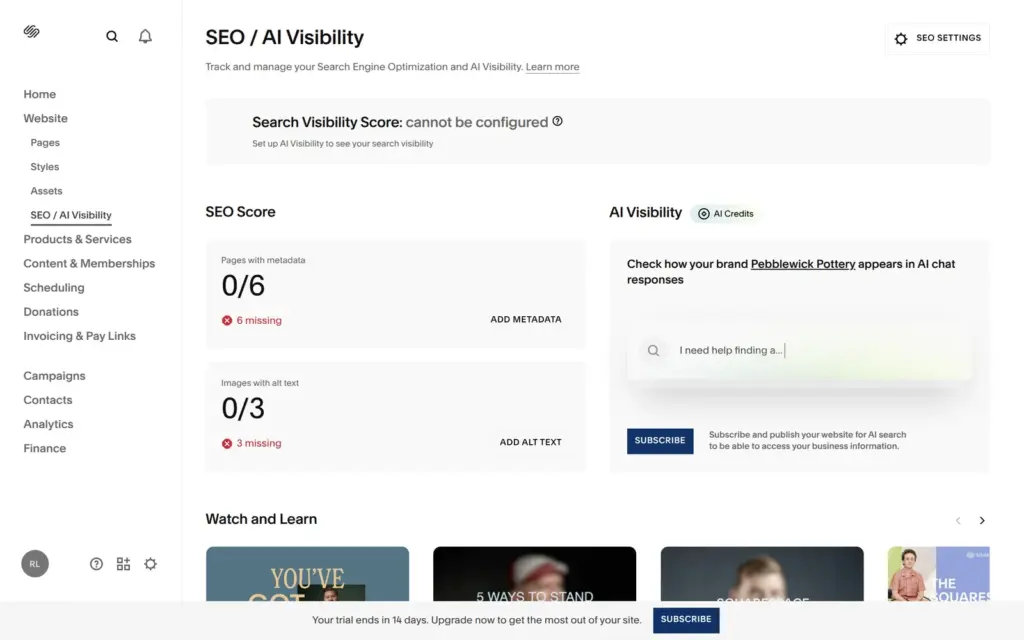Open the "THE SQUARES" video thumbnail
Viewport: 1024px width, 640px height.
[938, 573]
